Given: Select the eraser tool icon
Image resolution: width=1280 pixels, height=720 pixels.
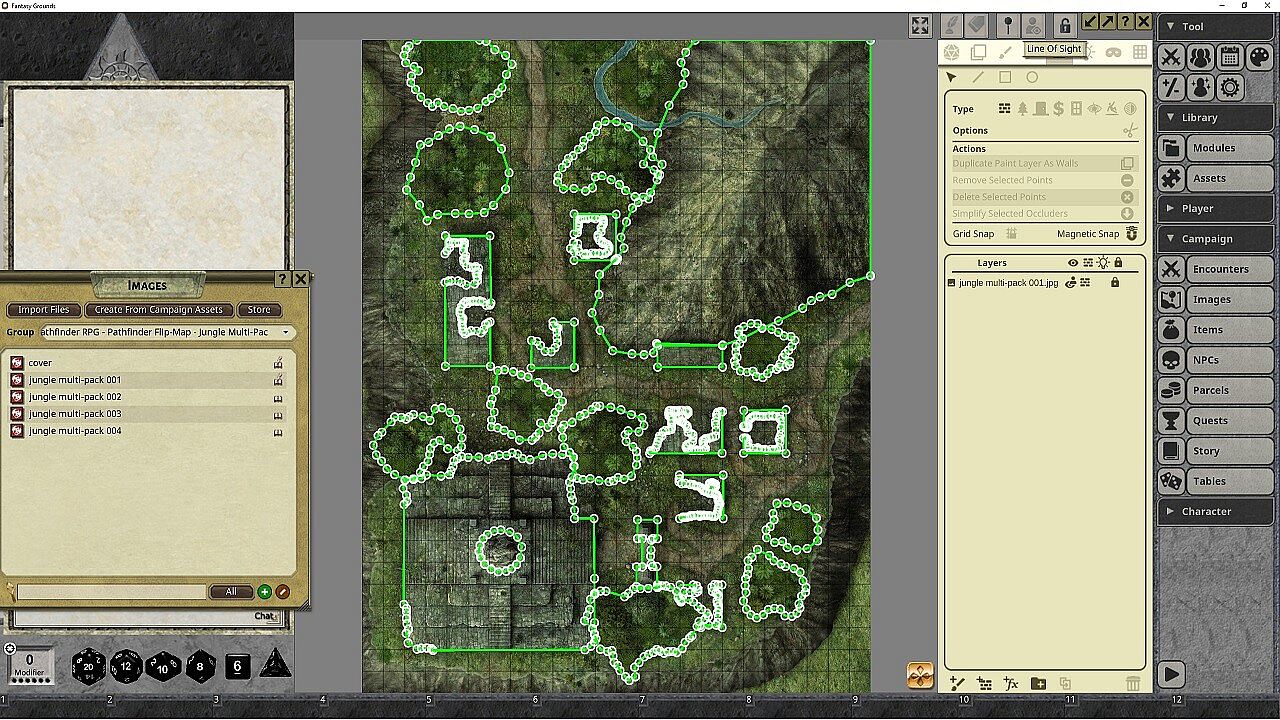Looking at the screenshot, I should [x=977, y=25].
